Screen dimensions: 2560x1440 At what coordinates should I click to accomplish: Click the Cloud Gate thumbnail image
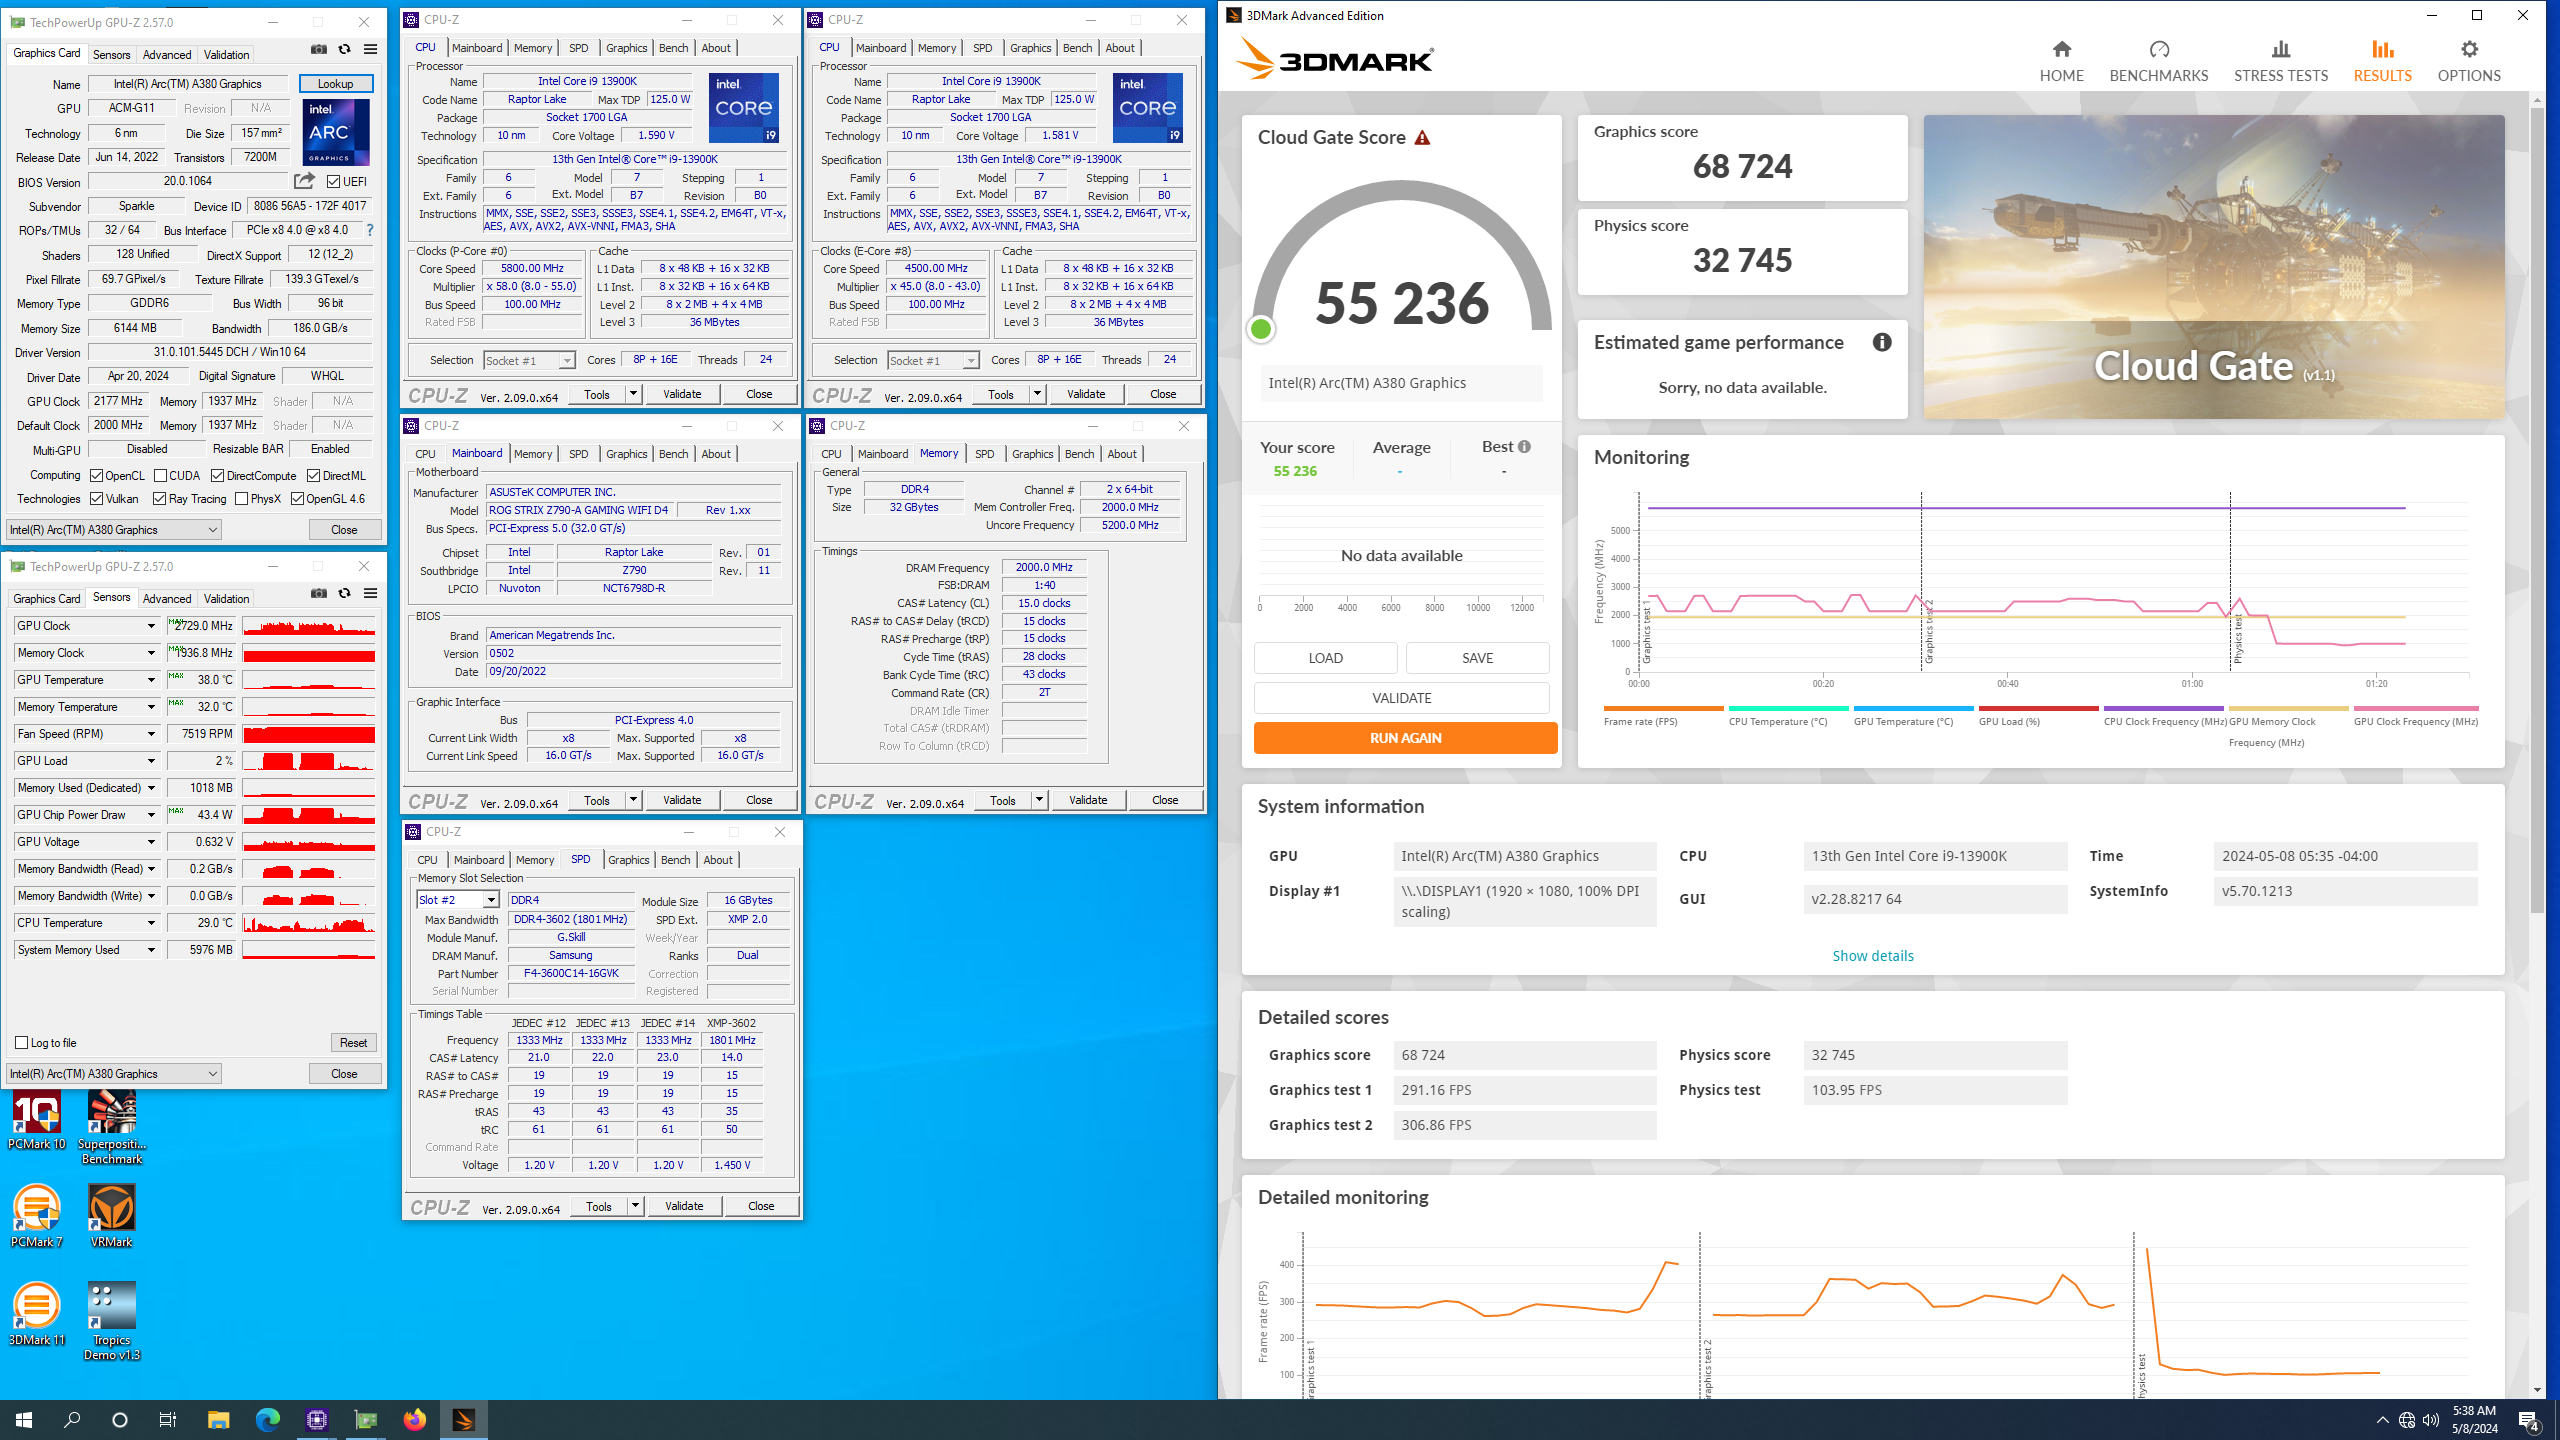2213,266
